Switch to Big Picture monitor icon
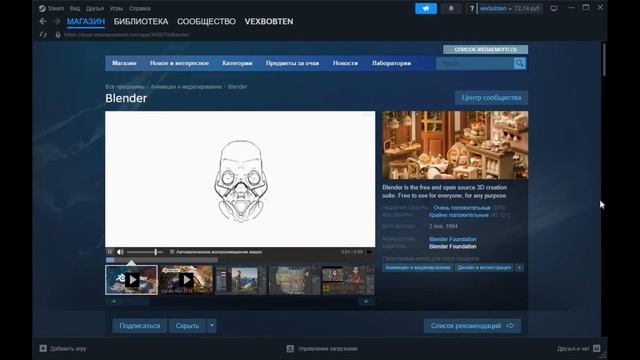 pos(554,9)
